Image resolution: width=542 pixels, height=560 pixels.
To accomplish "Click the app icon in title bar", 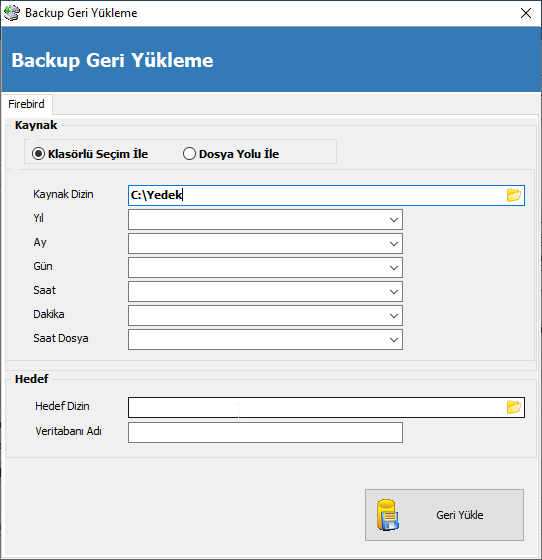I will (12, 13).
